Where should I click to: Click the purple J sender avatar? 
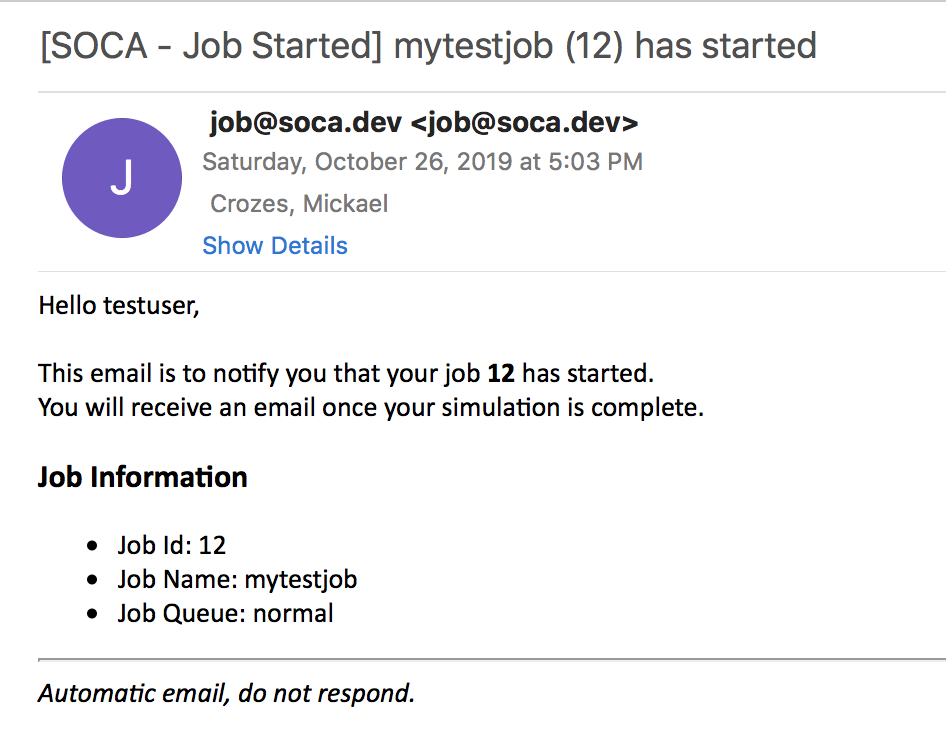click(x=122, y=178)
